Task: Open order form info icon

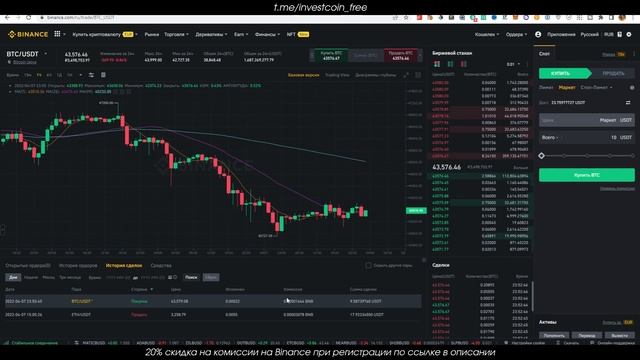Action: point(632,87)
